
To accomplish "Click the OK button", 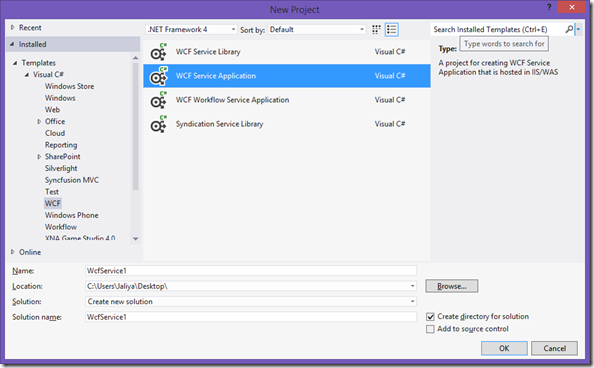I will pyautogui.click(x=504, y=348).
